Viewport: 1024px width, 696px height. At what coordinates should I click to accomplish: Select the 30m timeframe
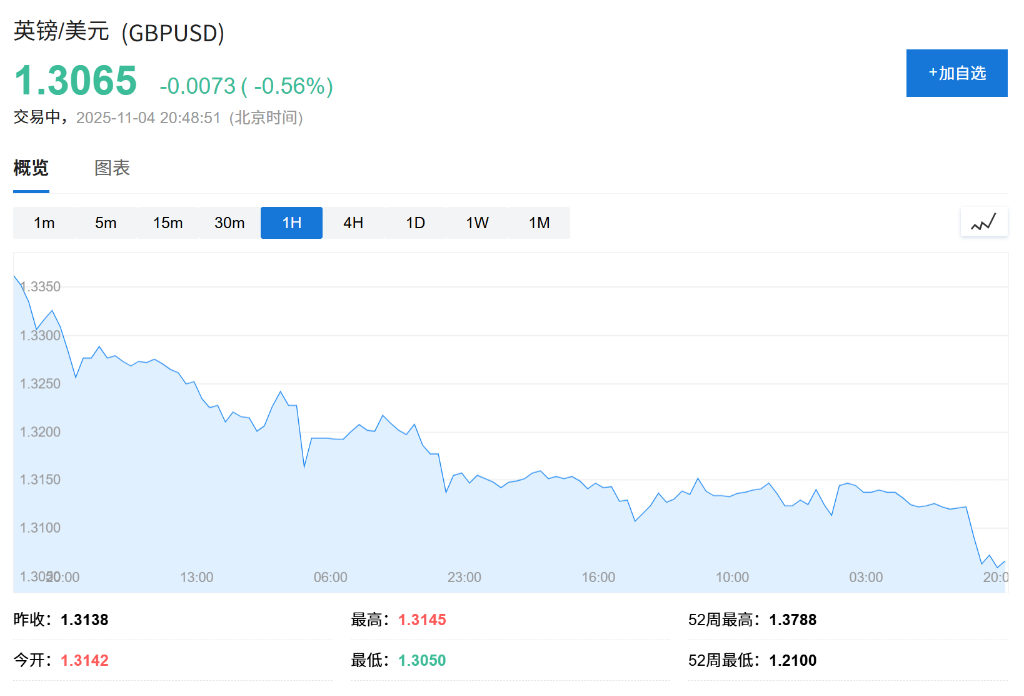229,223
